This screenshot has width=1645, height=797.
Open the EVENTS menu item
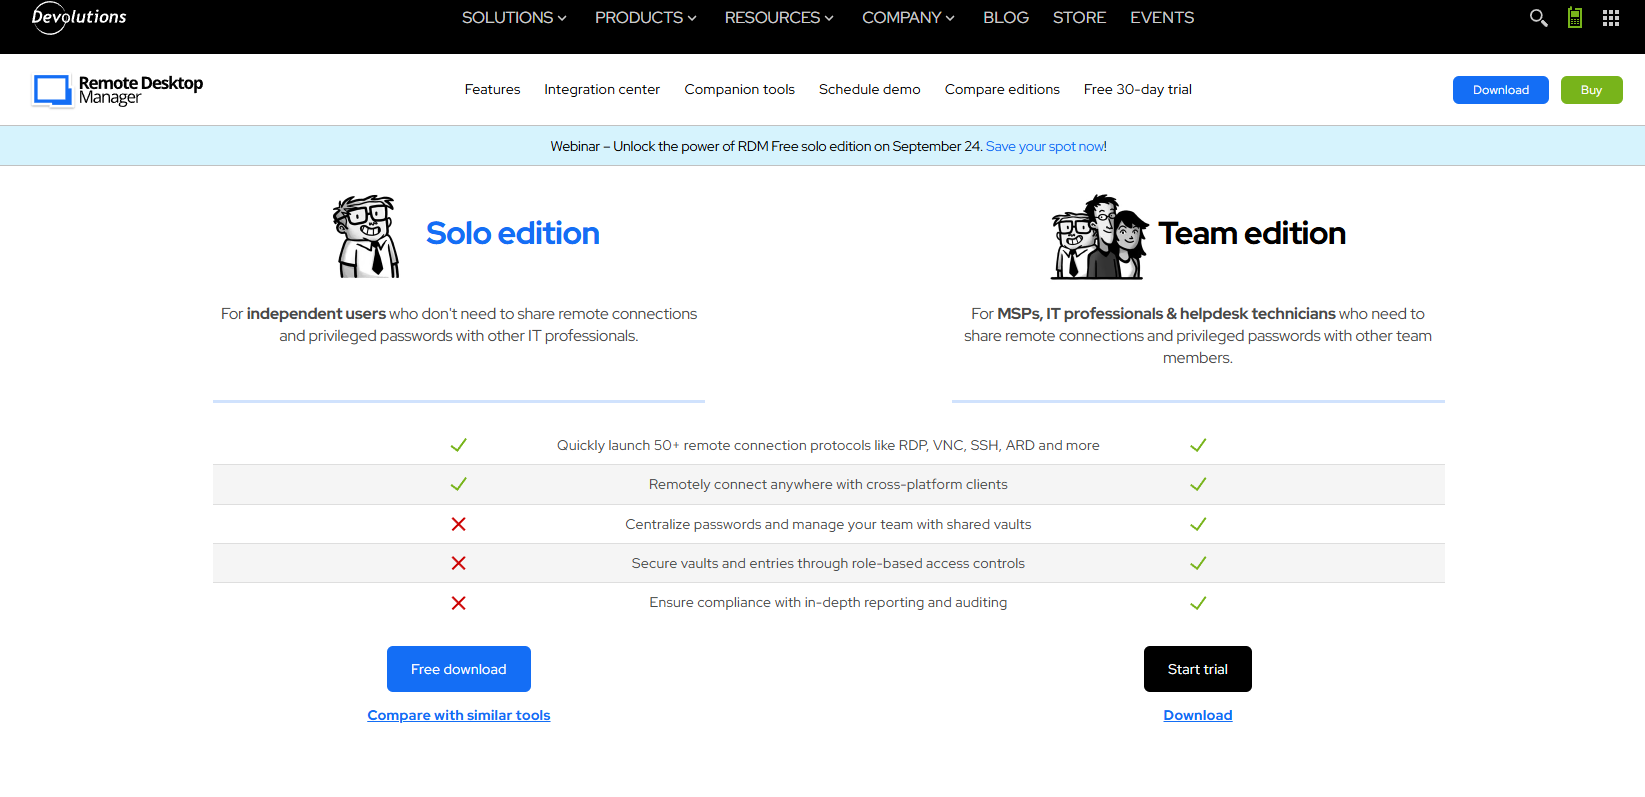(1162, 18)
